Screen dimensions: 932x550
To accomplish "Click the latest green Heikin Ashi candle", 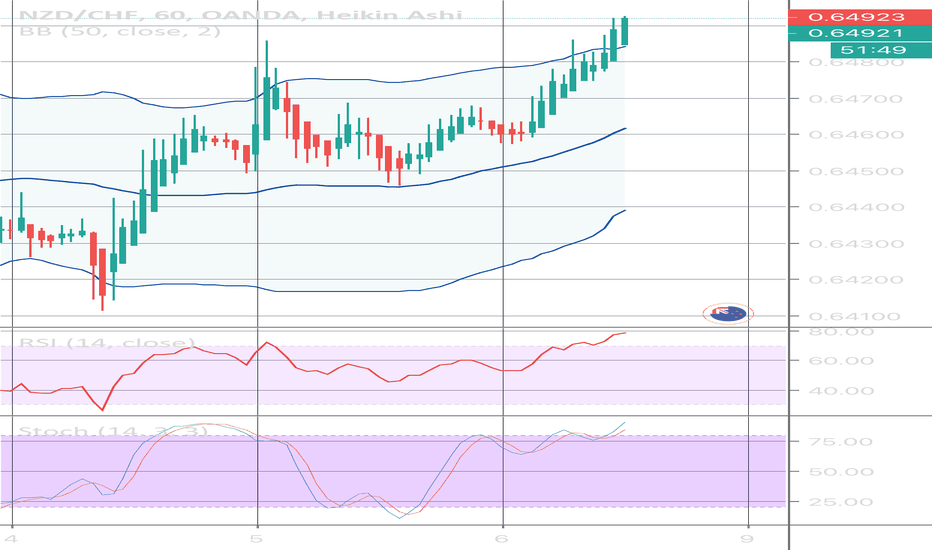I will (625, 30).
